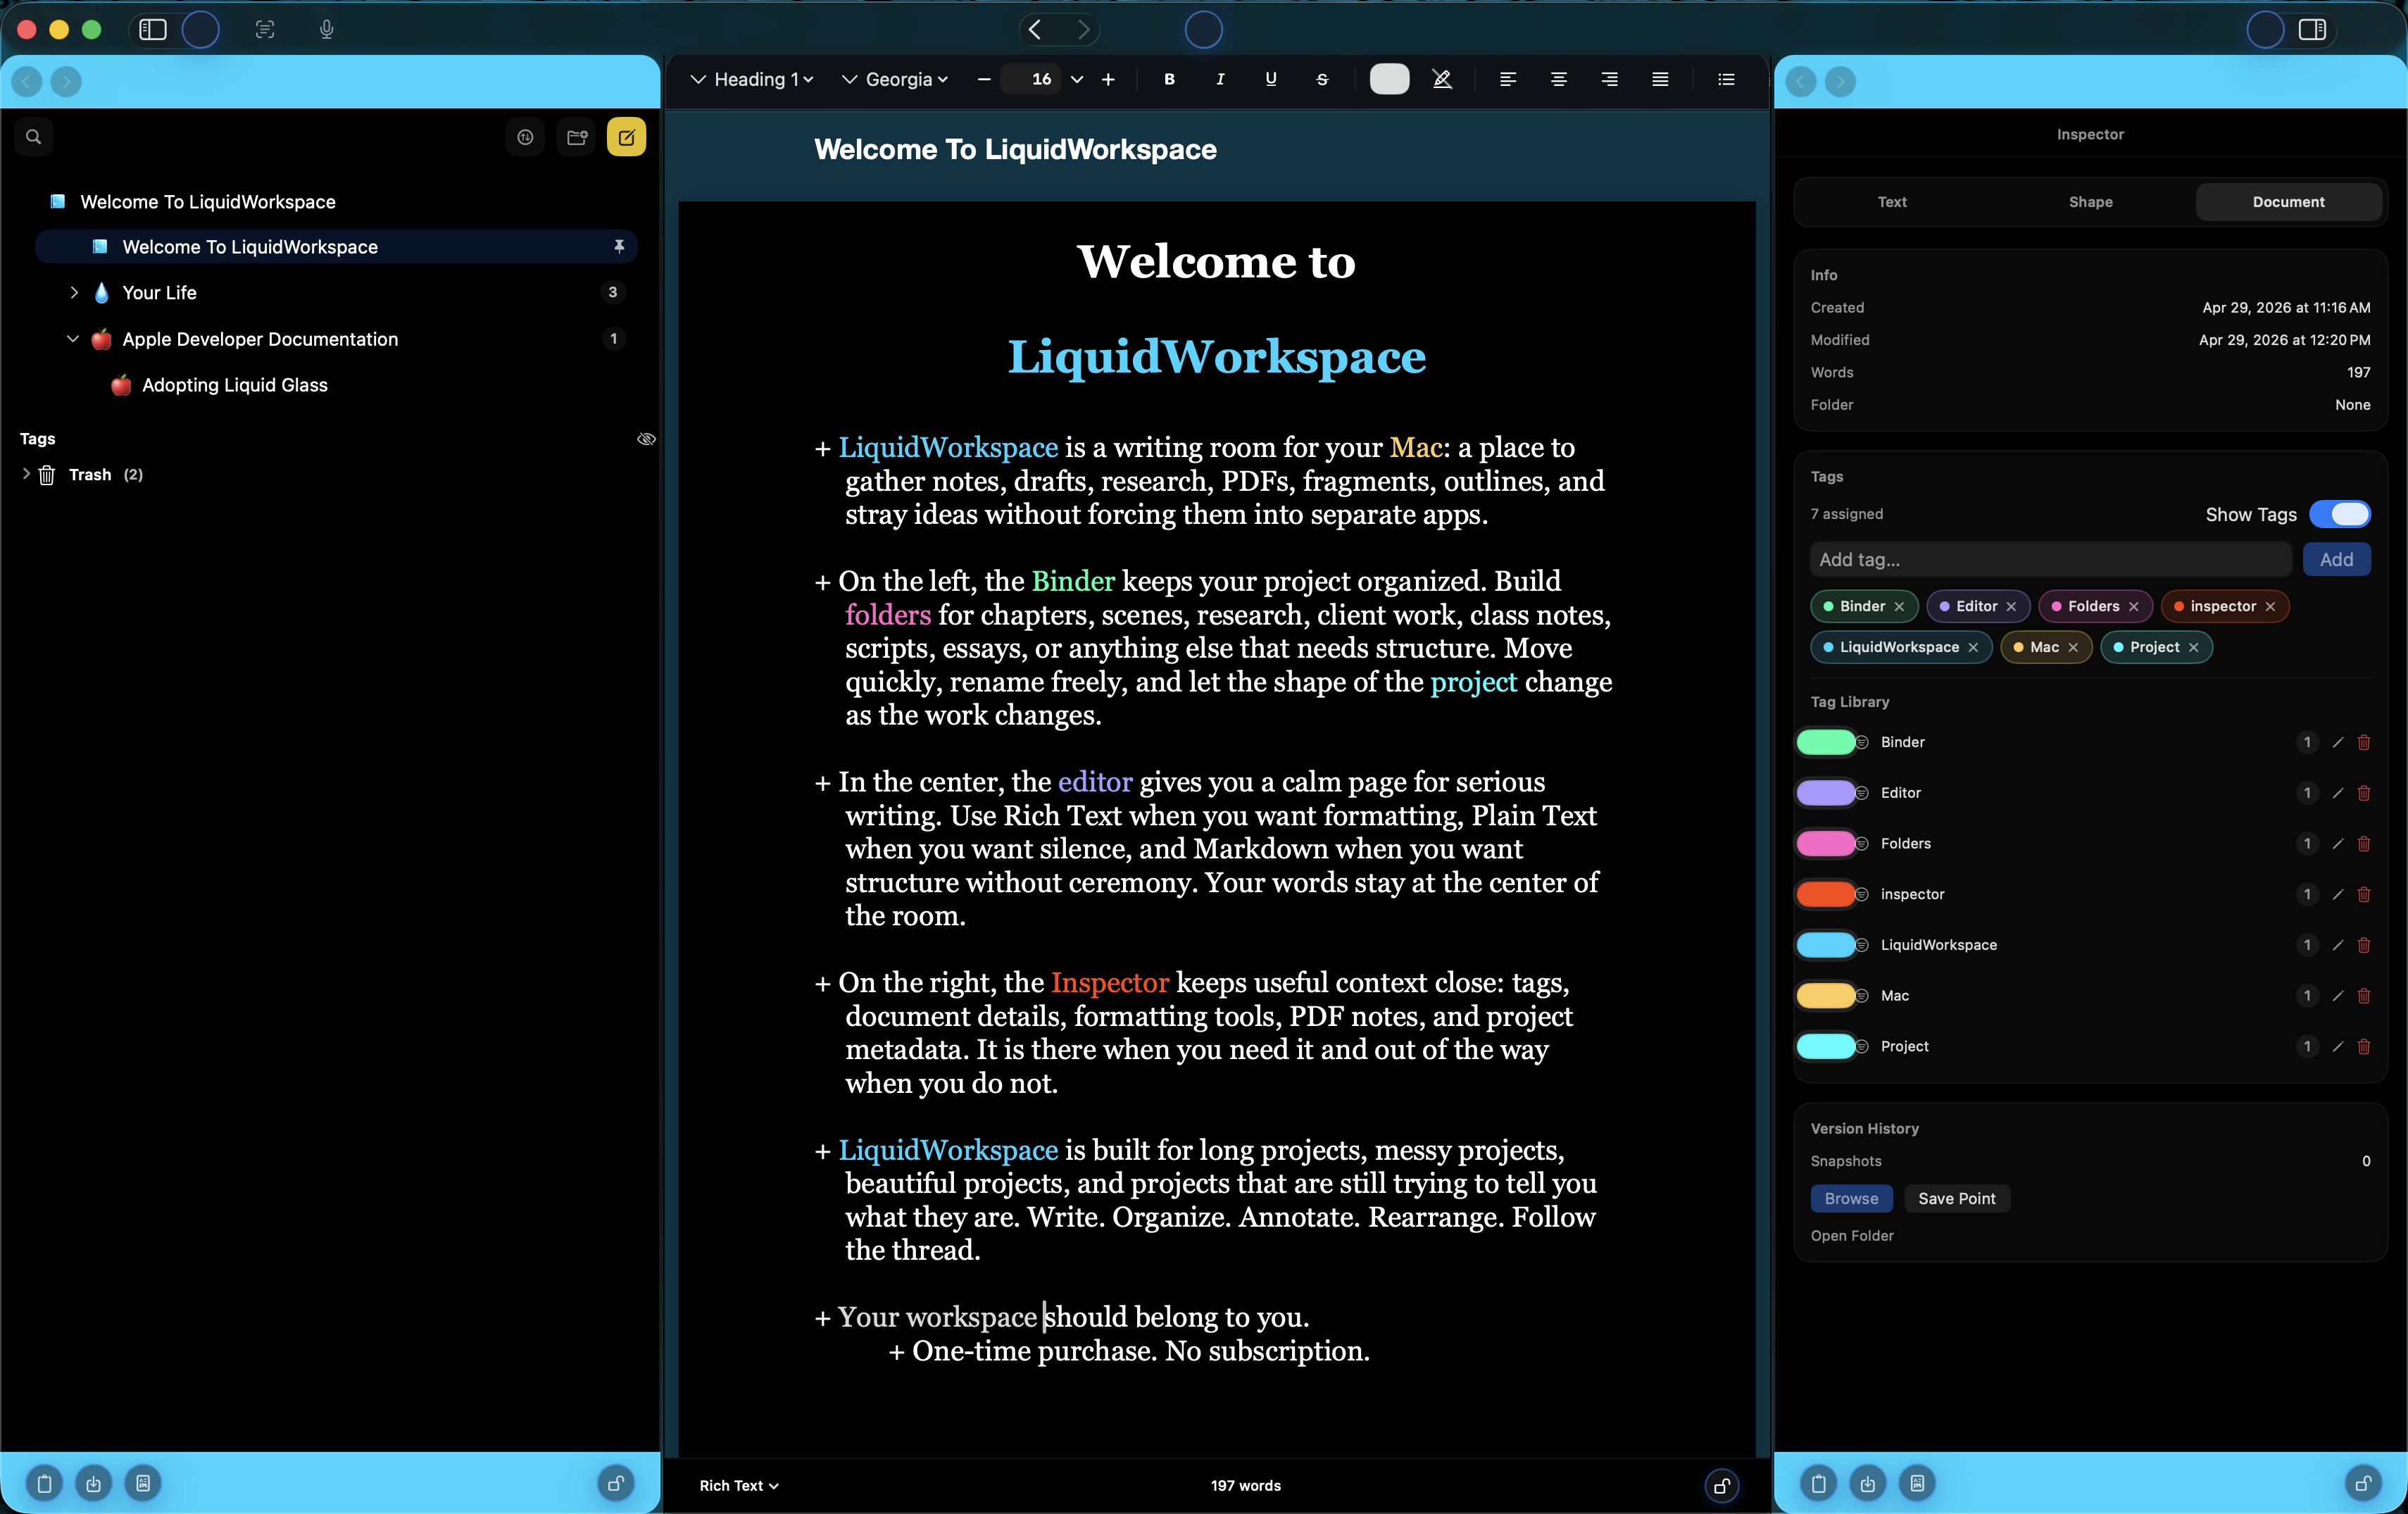
Task: Select the Document inspector tab
Action: [2289, 201]
